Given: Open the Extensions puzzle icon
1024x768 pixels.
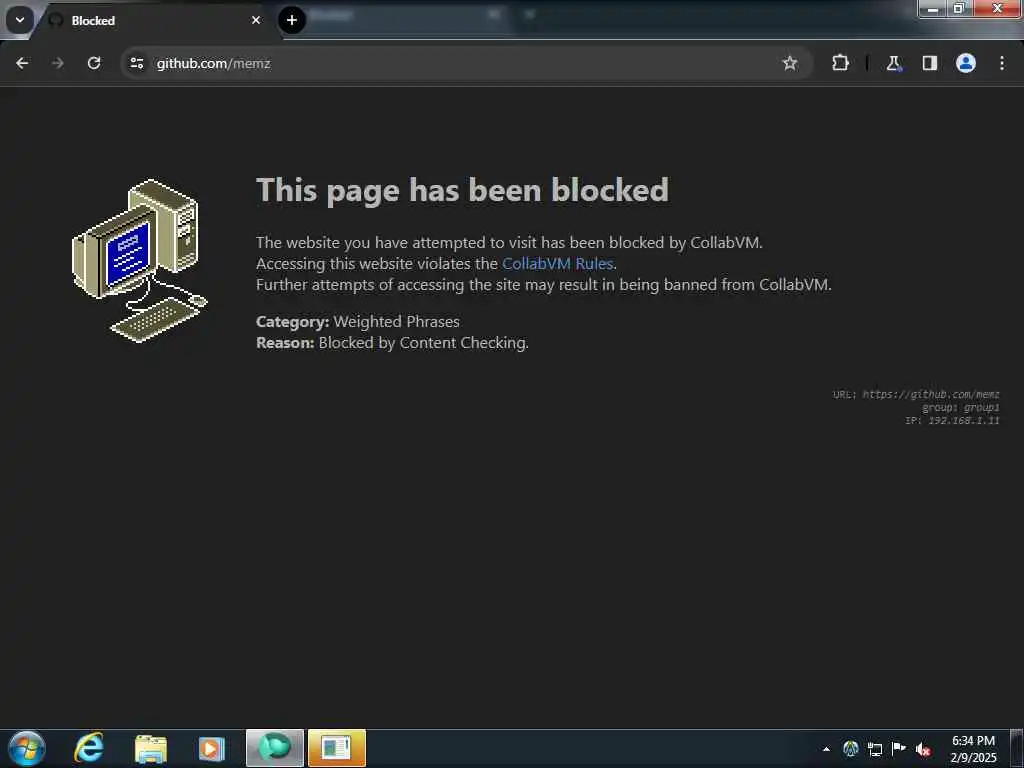Looking at the screenshot, I should coord(840,63).
